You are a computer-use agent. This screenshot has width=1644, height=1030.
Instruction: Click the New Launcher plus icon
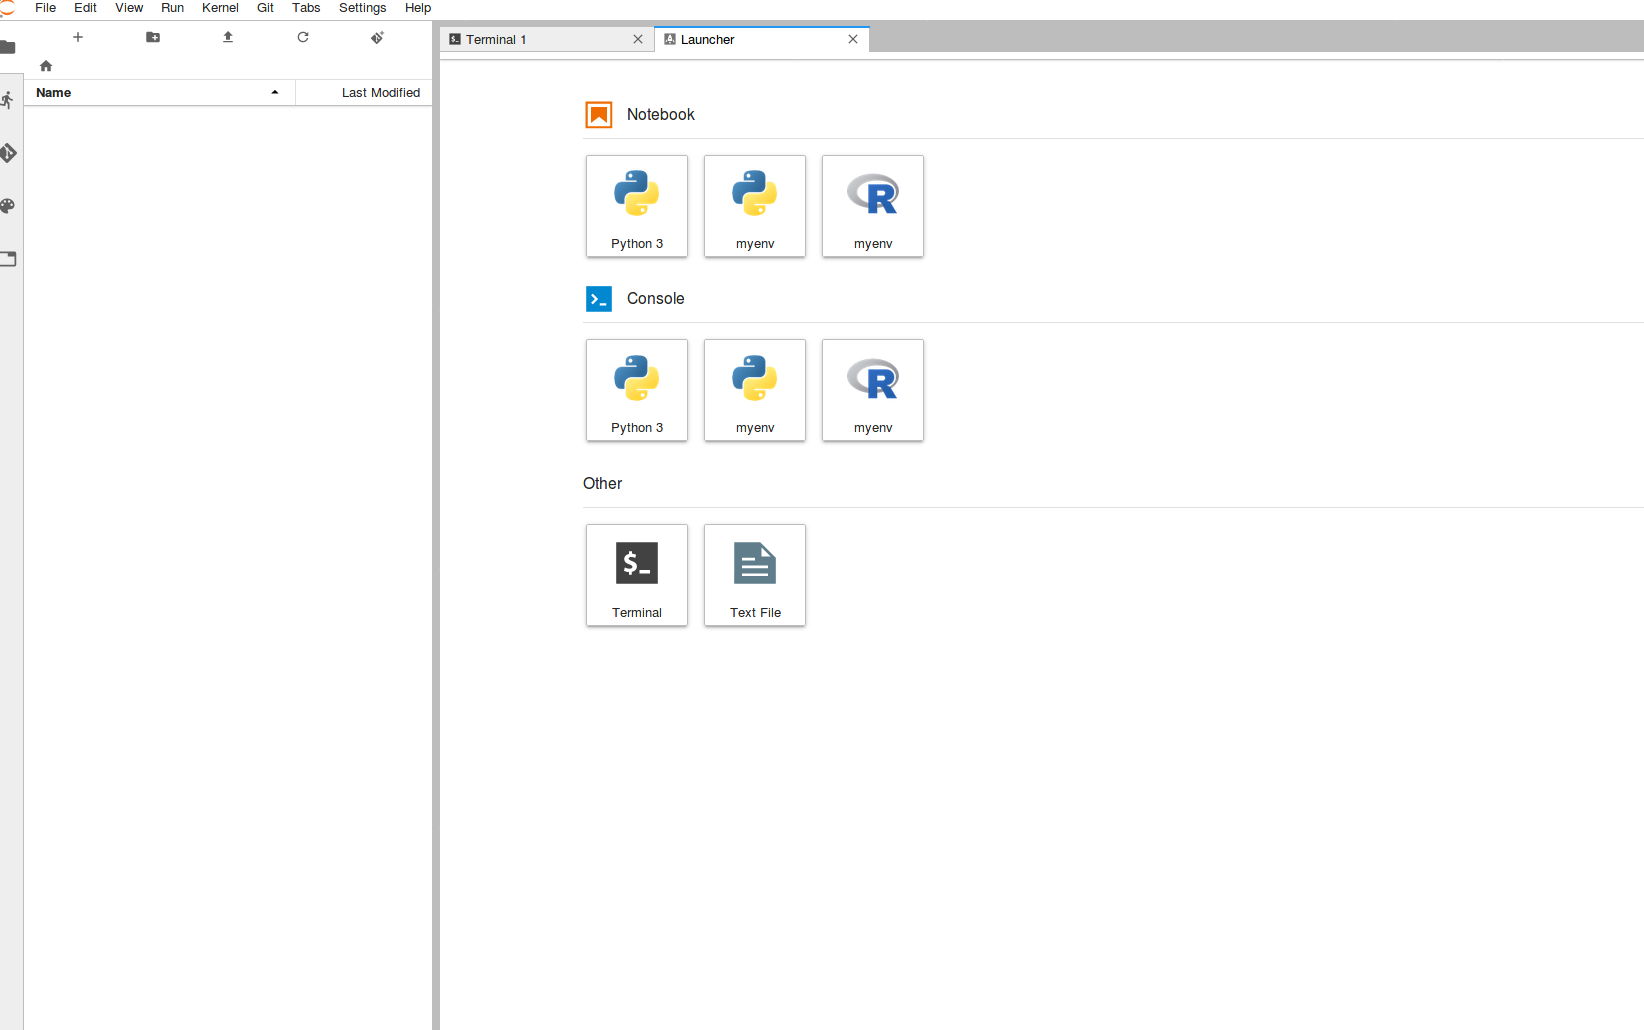pyautogui.click(x=78, y=37)
